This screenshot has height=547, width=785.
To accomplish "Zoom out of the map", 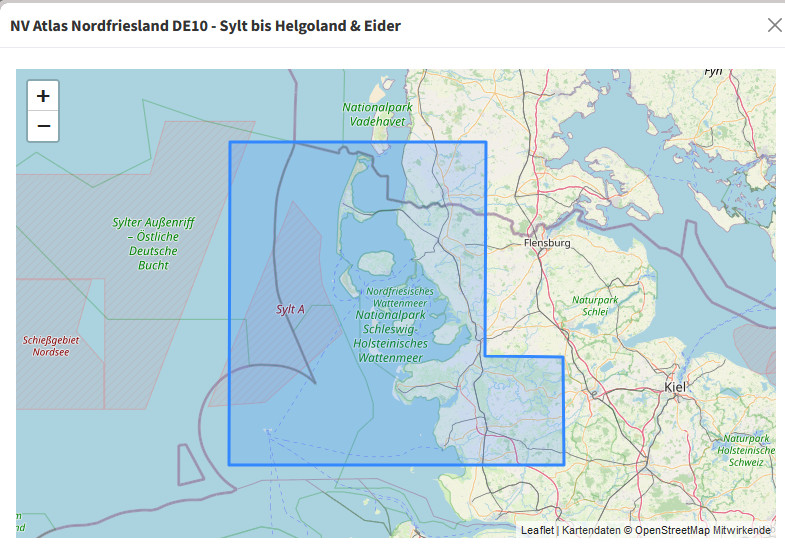I will coord(43,127).
